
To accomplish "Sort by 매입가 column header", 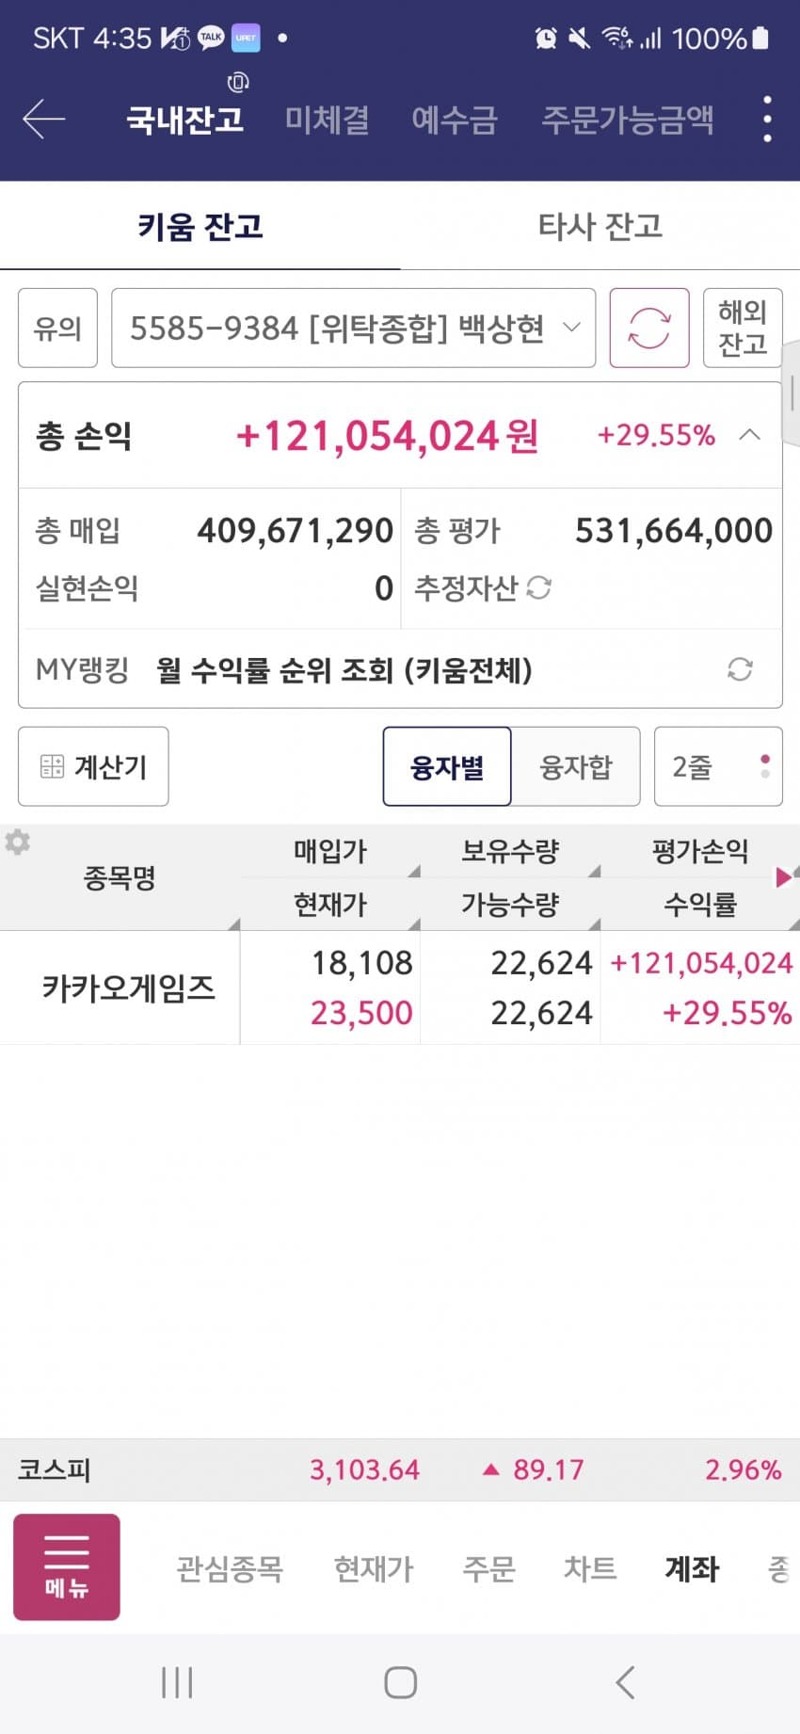I will pos(330,852).
